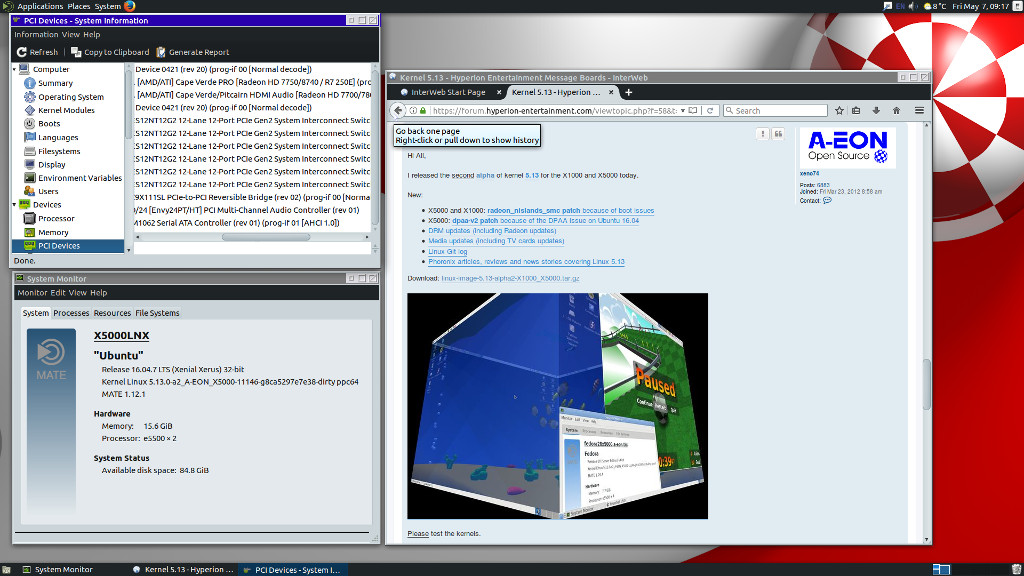
Task: Collapse the Devices tree node
Action: coord(15,205)
